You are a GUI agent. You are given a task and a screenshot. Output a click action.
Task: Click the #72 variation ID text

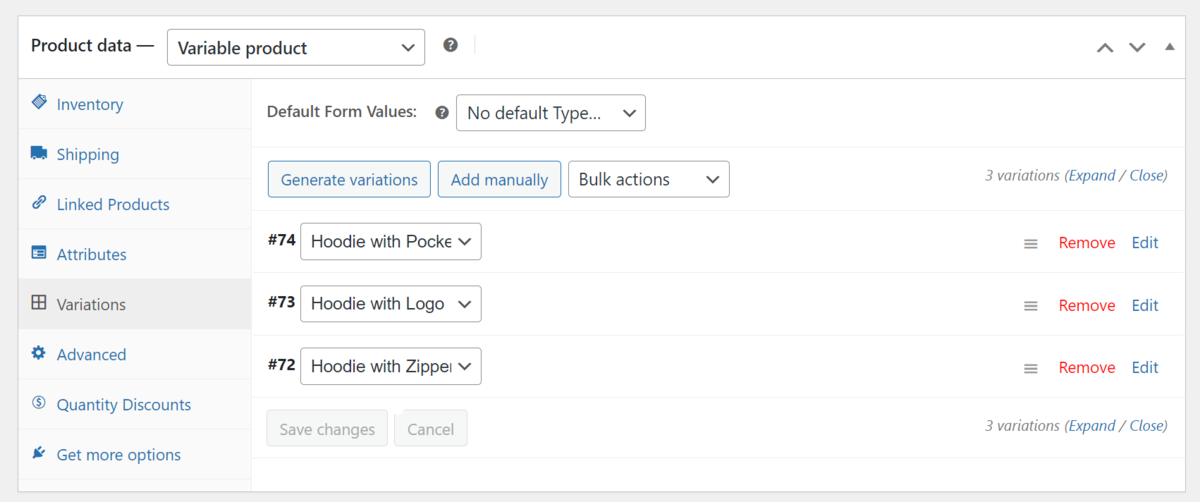(x=281, y=364)
